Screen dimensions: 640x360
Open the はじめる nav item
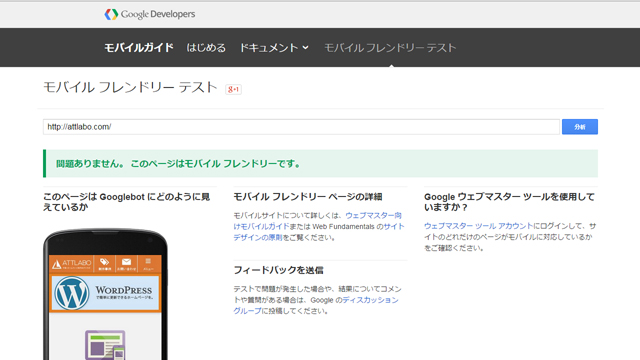click(206, 48)
